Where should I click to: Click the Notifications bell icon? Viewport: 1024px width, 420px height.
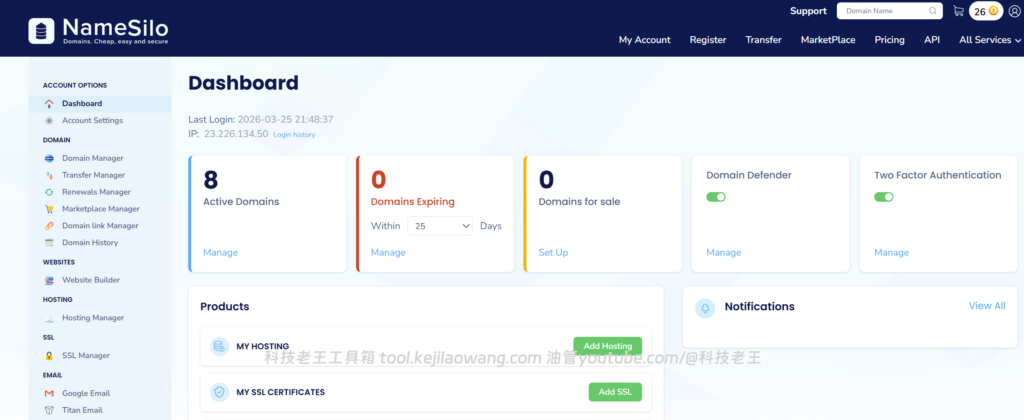(705, 308)
